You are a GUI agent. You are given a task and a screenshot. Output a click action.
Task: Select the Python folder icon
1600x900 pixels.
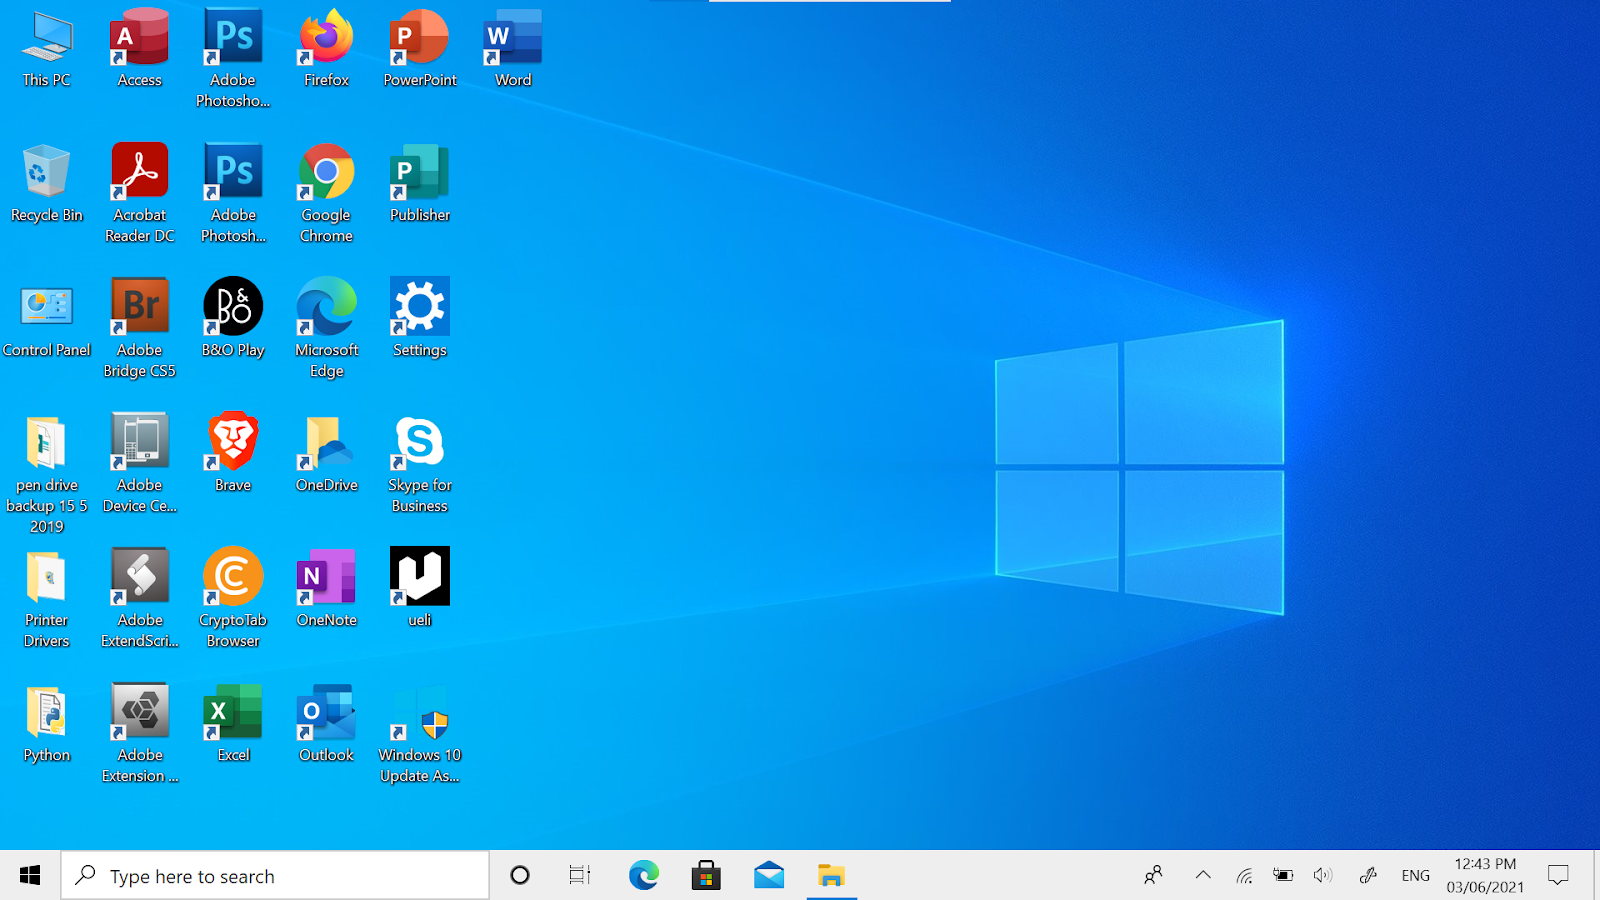point(47,723)
